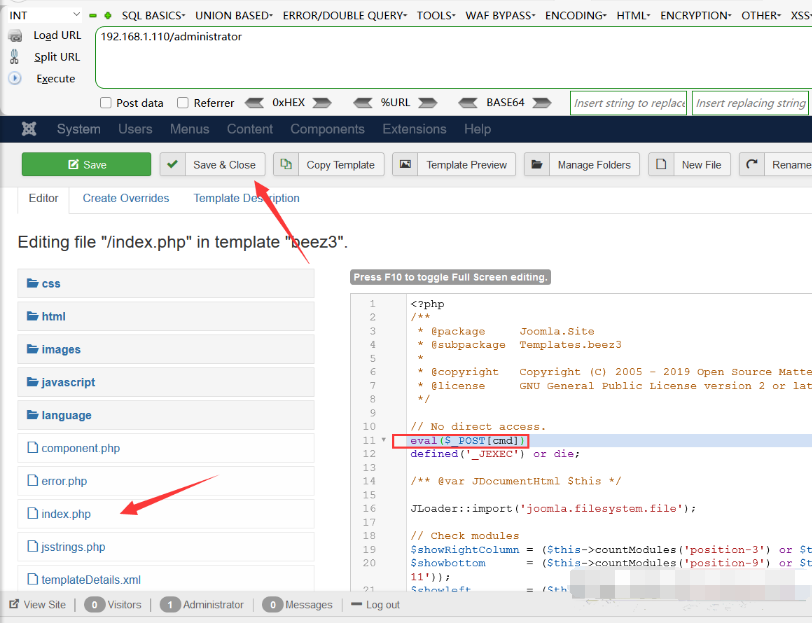Click left arrow before 0xHEX
The width and height of the screenshot is (812, 623).
tap(254, 103)
